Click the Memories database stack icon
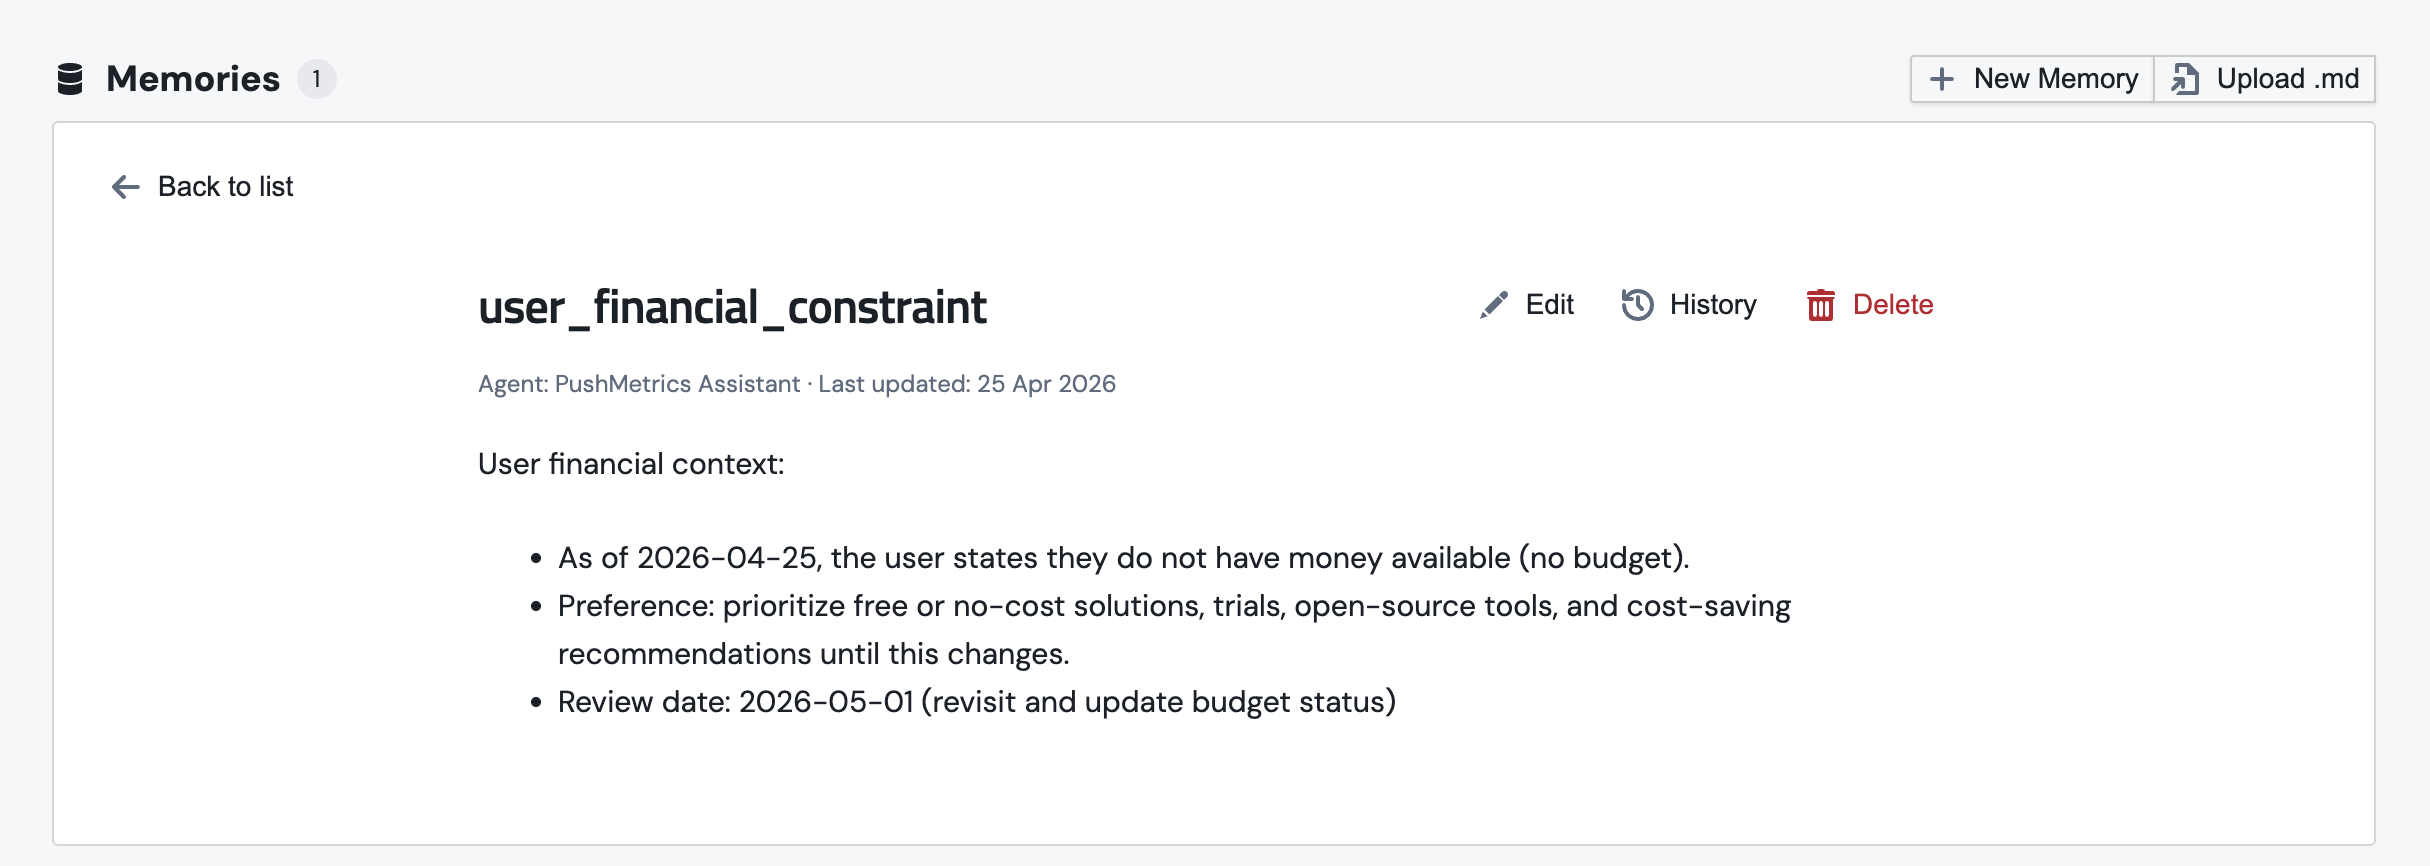This screenshot has width=2430, height=866. 70,79
